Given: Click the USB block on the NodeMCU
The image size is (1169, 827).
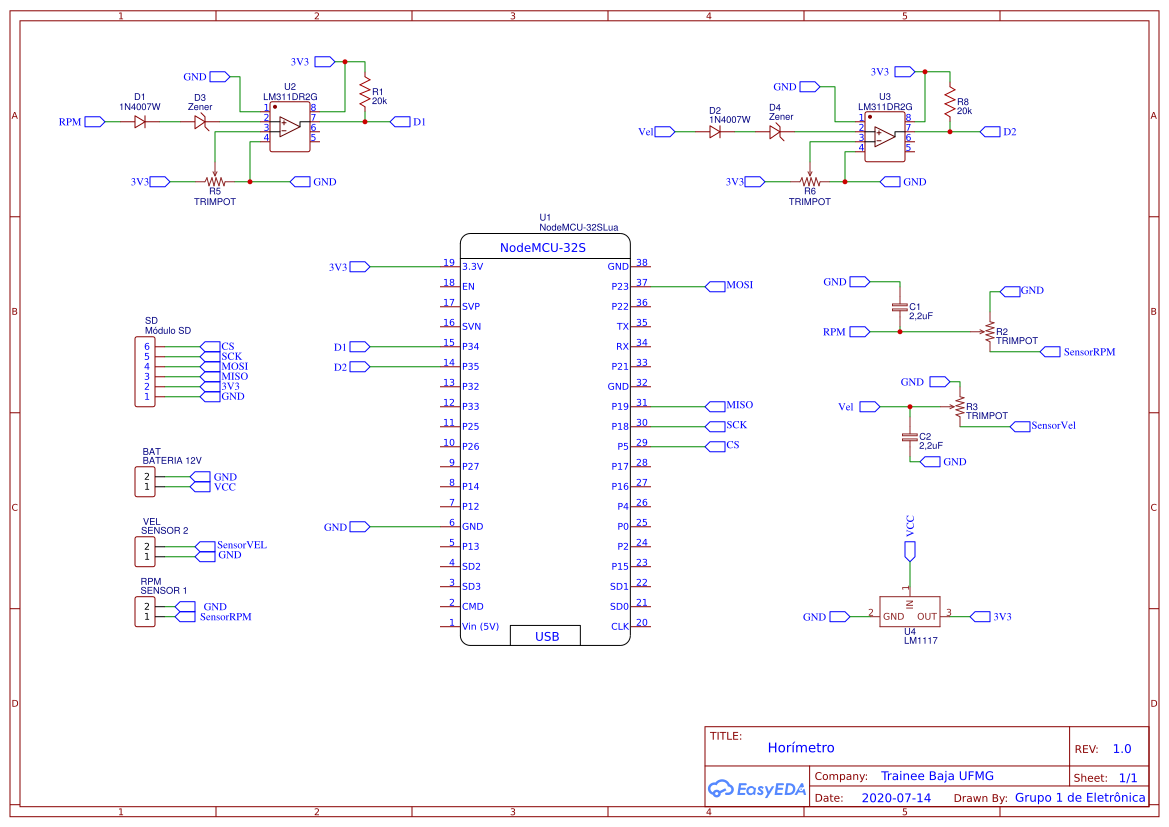Looking at the screenshot, I should click(547, 636).
